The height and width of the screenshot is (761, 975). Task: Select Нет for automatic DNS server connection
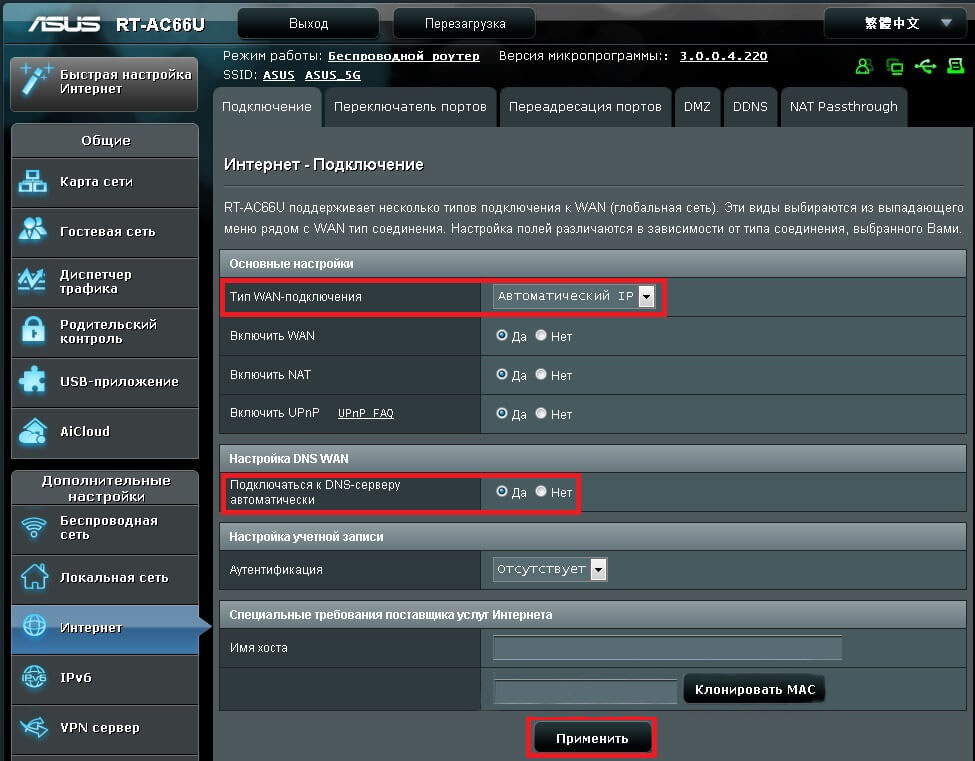(x=541, y=491)
